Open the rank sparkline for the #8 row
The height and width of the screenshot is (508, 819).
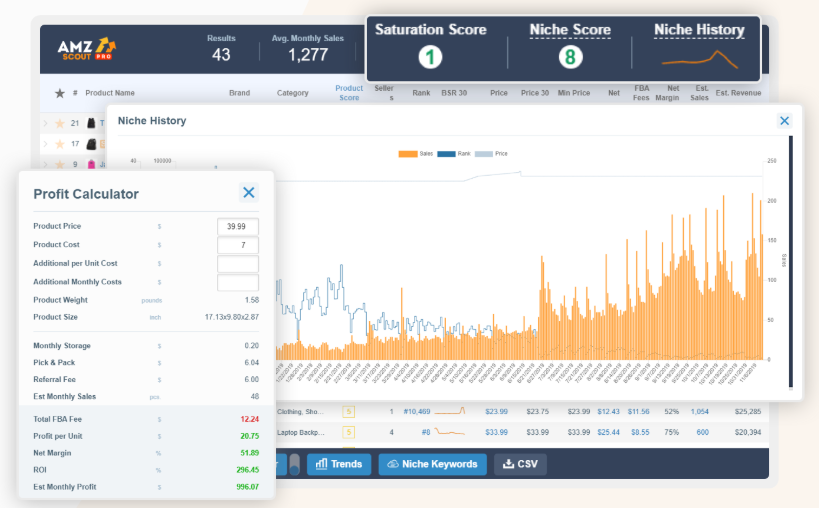pyautogui.click(x=450, y=432)
